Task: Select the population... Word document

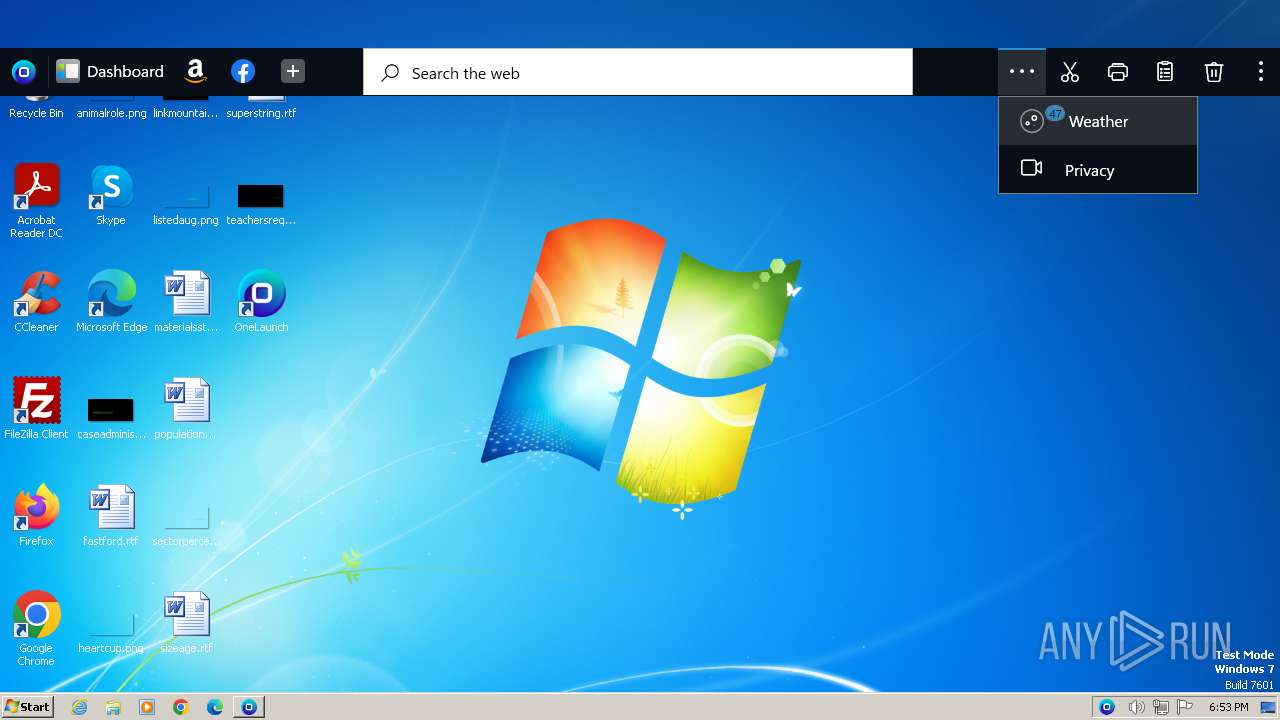Action: [186, 408]
